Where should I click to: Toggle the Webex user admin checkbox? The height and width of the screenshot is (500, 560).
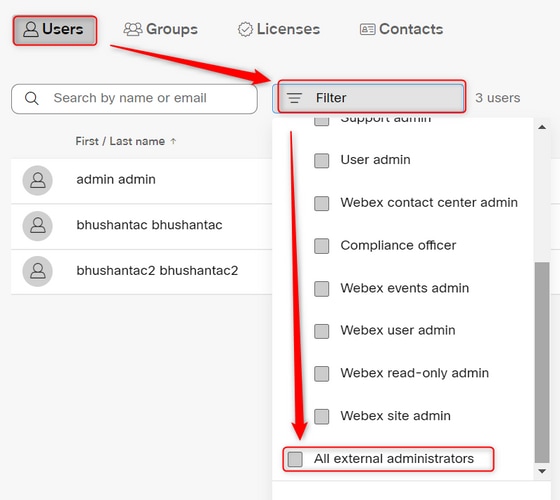tap(321, 331)
